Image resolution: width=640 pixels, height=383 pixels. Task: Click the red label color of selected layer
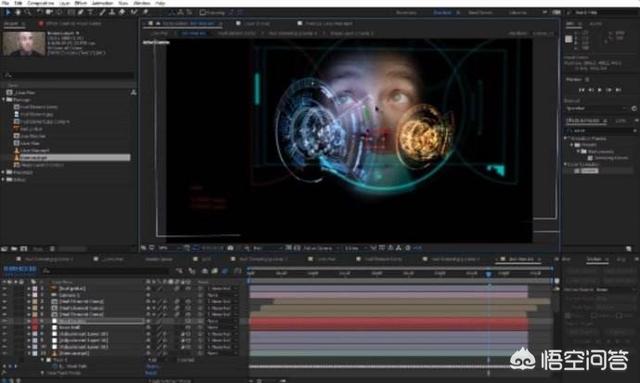35,321
